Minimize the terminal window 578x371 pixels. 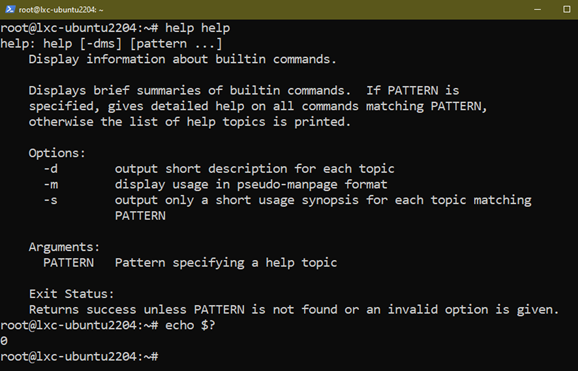537,10
